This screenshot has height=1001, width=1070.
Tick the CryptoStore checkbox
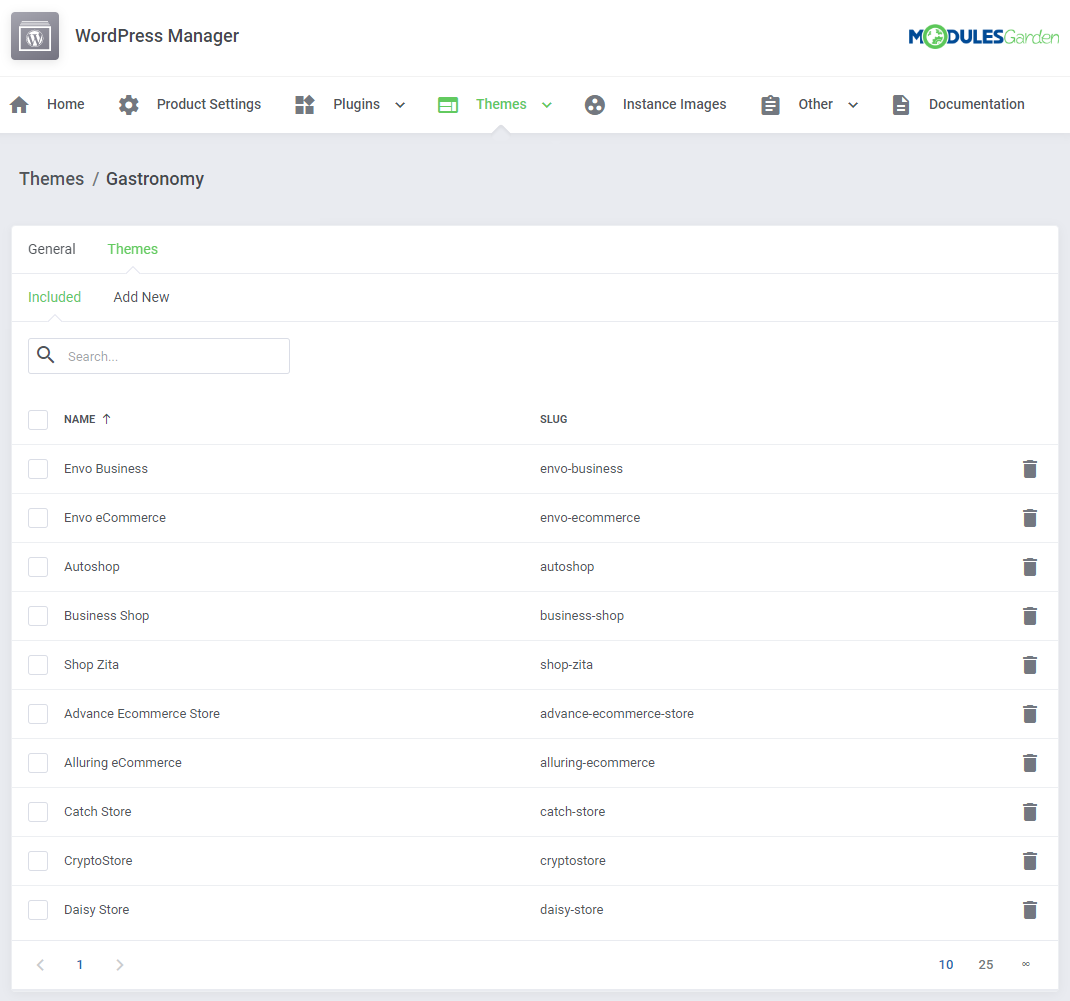coord(38,861)
